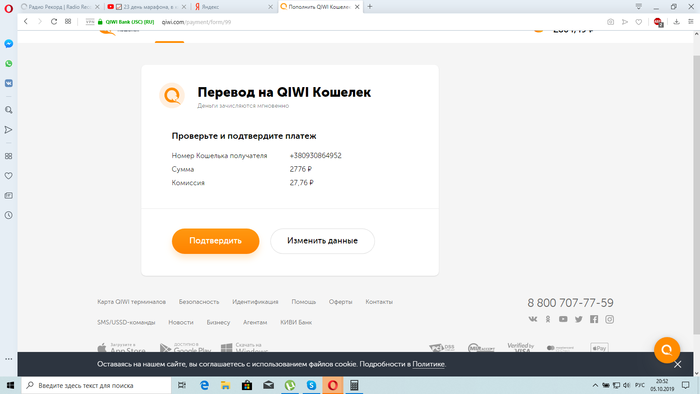Image resolution: width=700 pixels, height=394 pixels.
Task: Open the КИВИ Банк footer link
Action: (x=296, y=322)
